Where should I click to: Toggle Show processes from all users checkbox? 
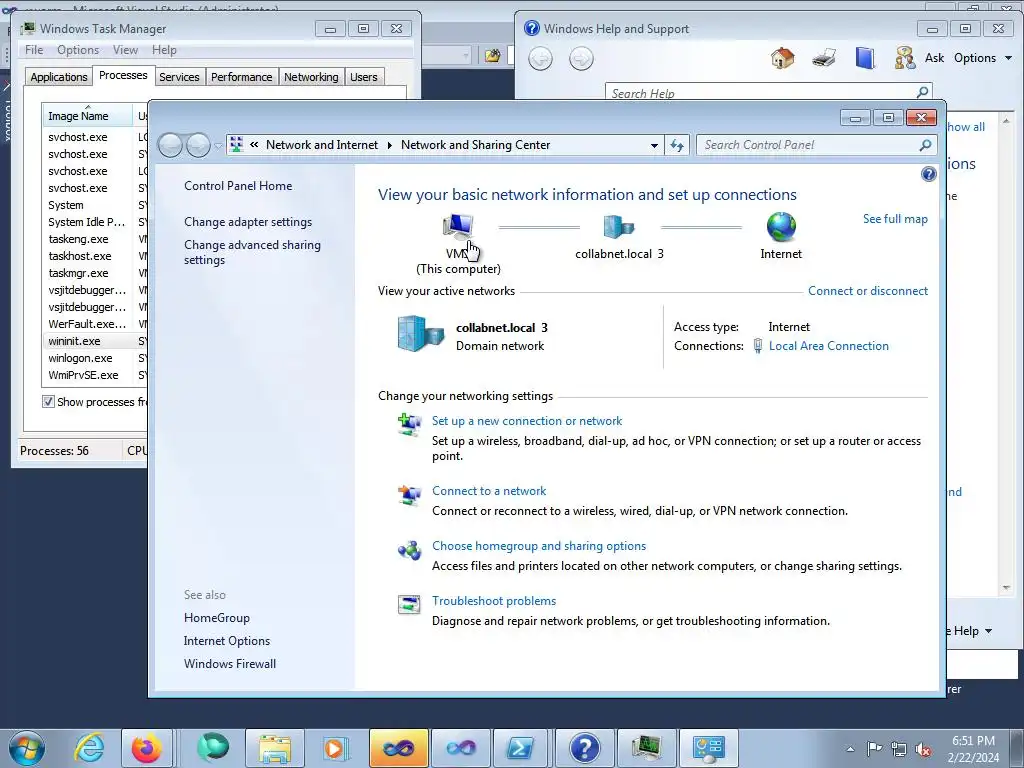point(48,402)
